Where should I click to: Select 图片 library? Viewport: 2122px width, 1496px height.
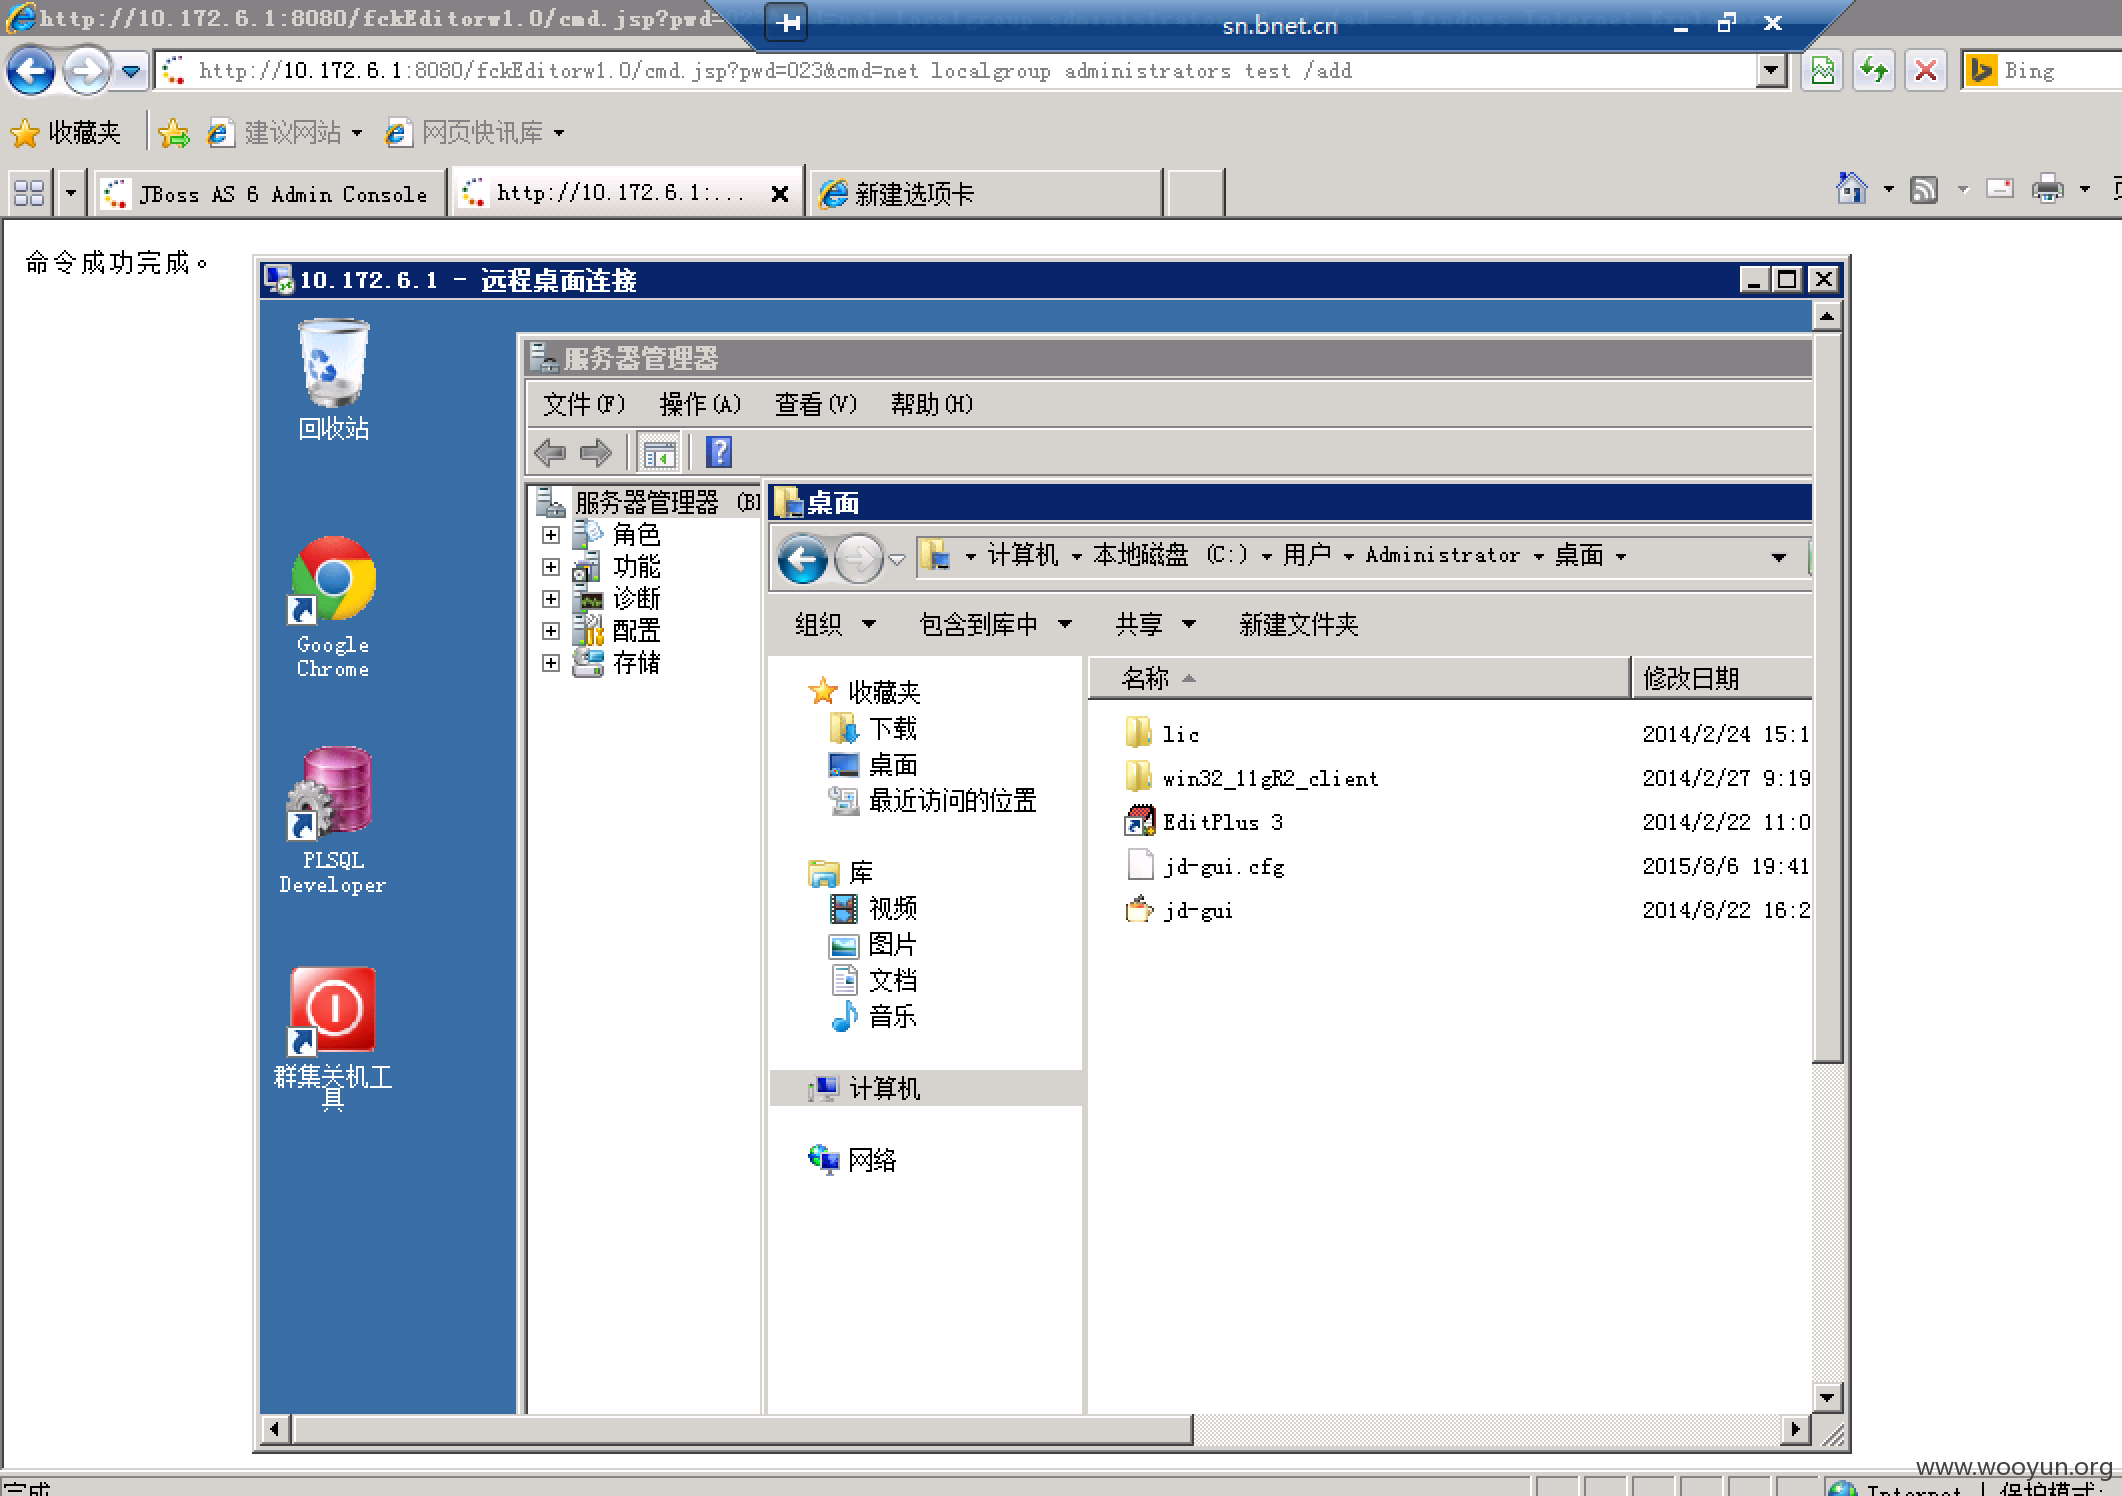[873, 944]
